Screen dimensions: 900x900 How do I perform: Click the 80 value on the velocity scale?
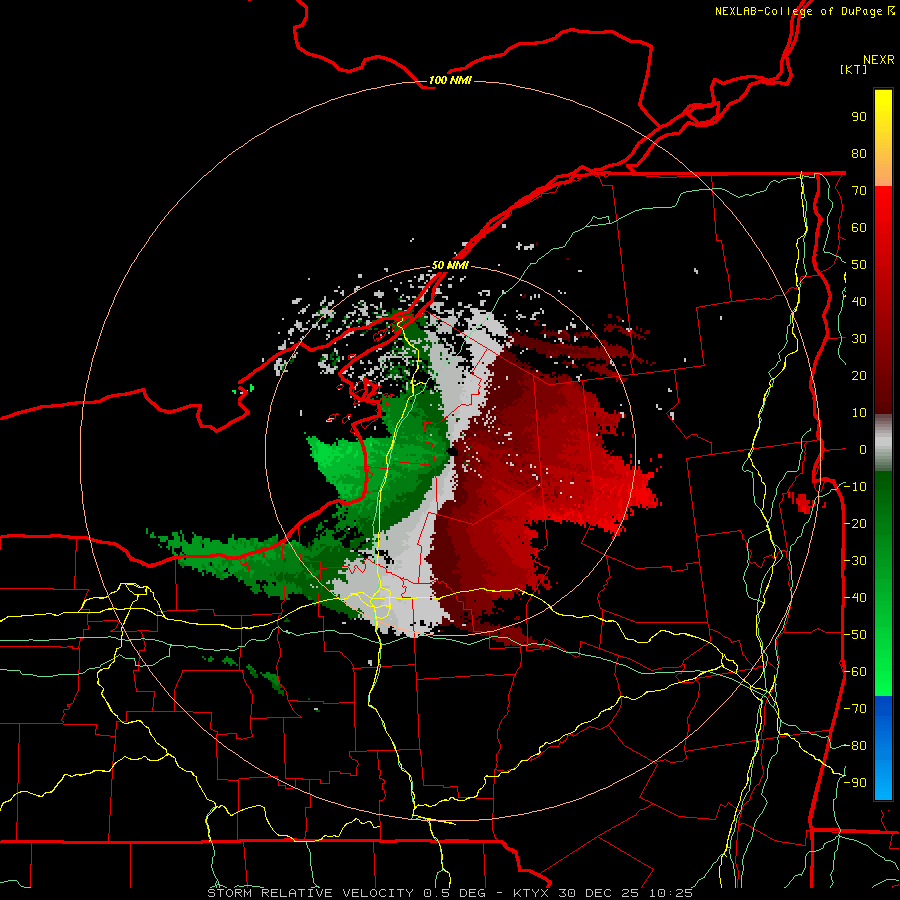click(859, 154)
